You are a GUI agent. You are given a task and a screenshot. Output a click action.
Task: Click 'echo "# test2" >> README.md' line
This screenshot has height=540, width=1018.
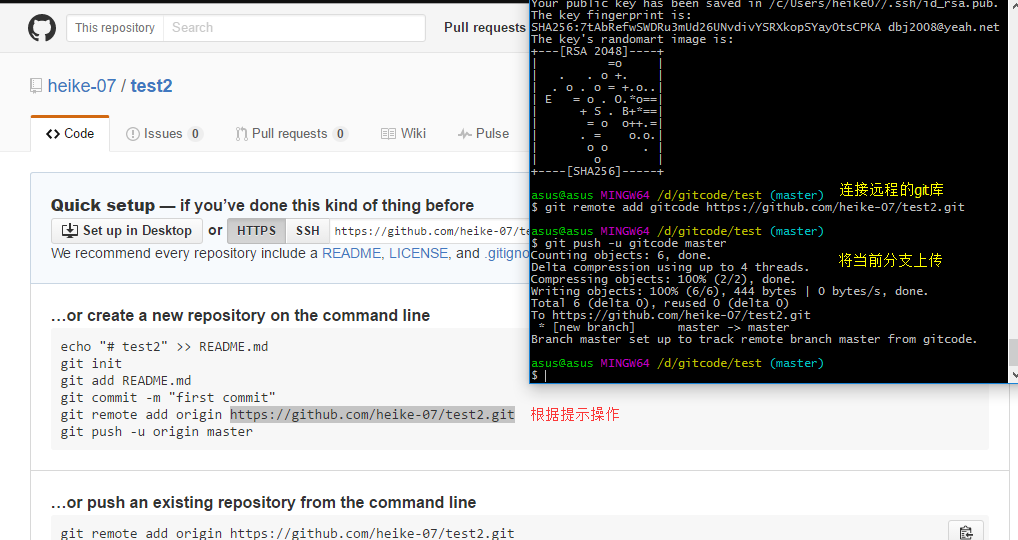164,347
